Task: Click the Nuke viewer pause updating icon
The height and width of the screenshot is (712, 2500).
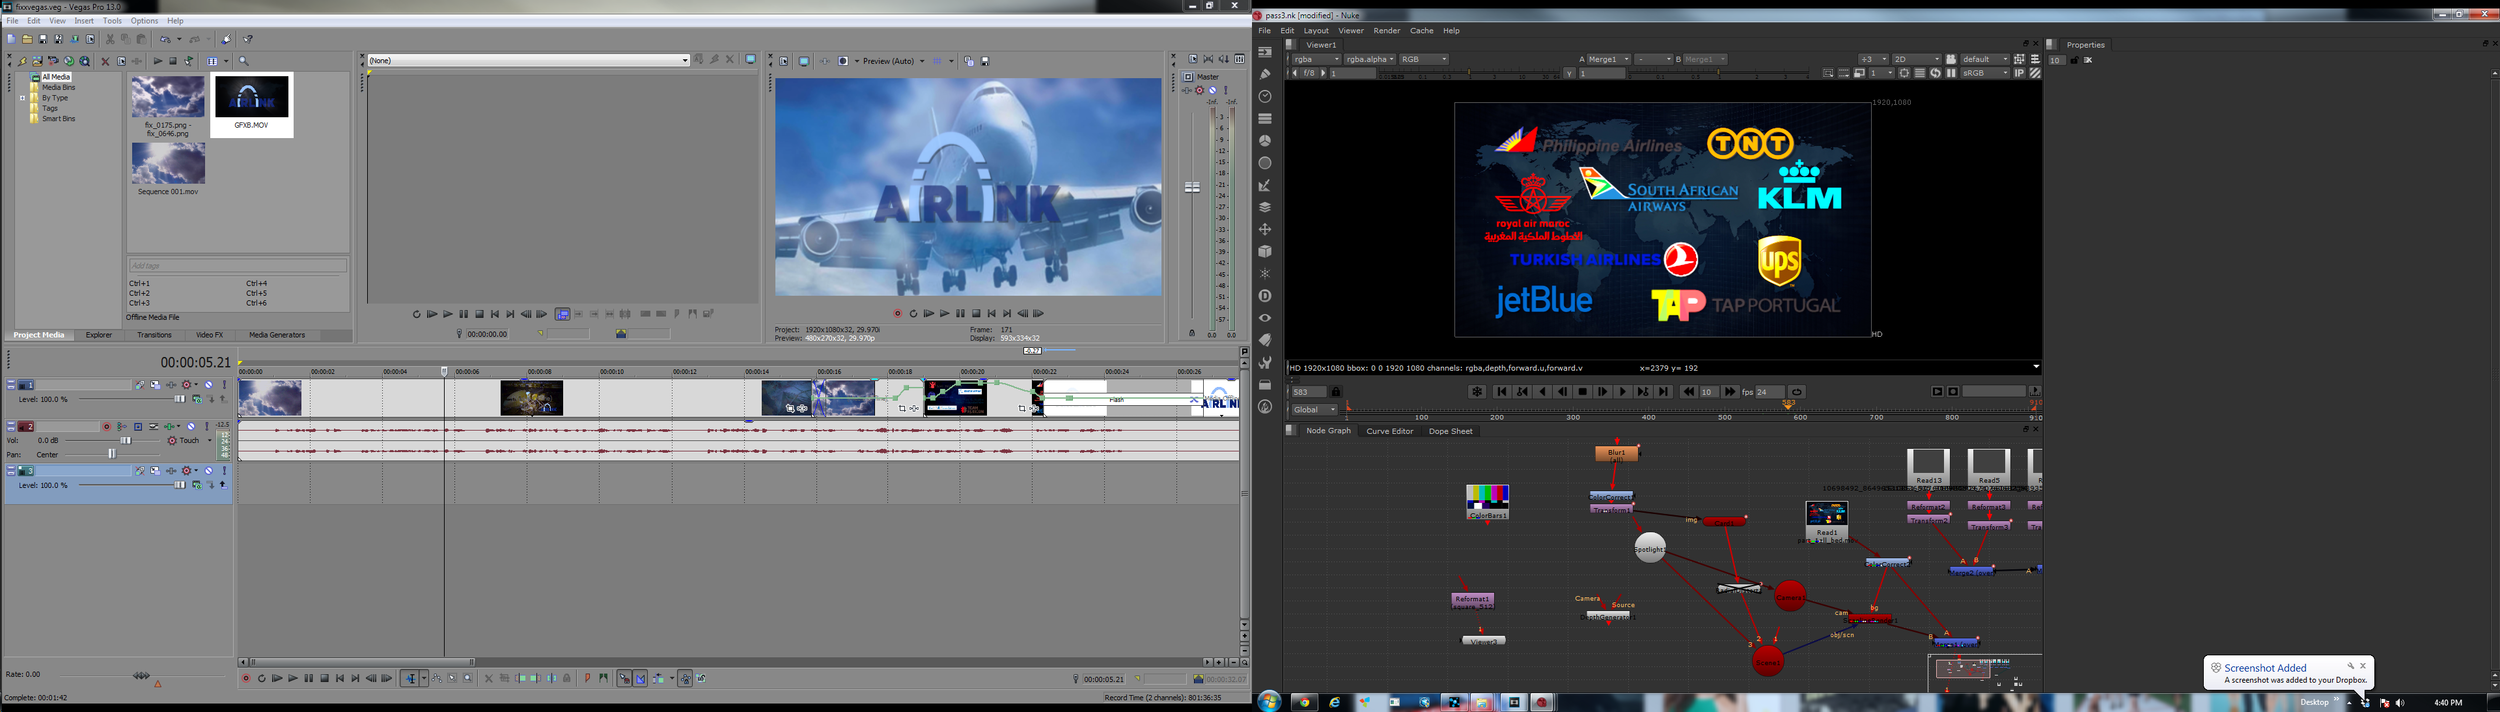Action: click(x=1951, y=73)
